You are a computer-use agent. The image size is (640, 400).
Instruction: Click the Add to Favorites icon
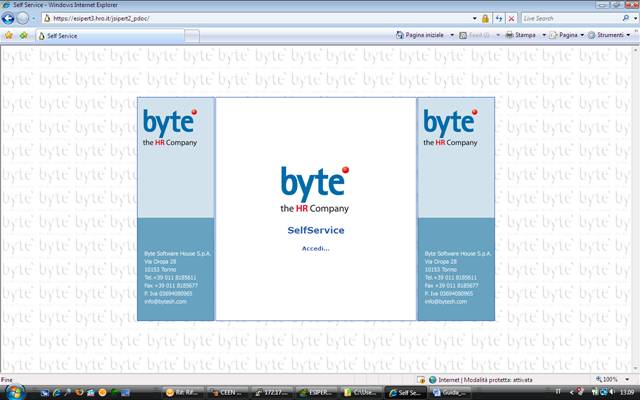pos(23,36)
